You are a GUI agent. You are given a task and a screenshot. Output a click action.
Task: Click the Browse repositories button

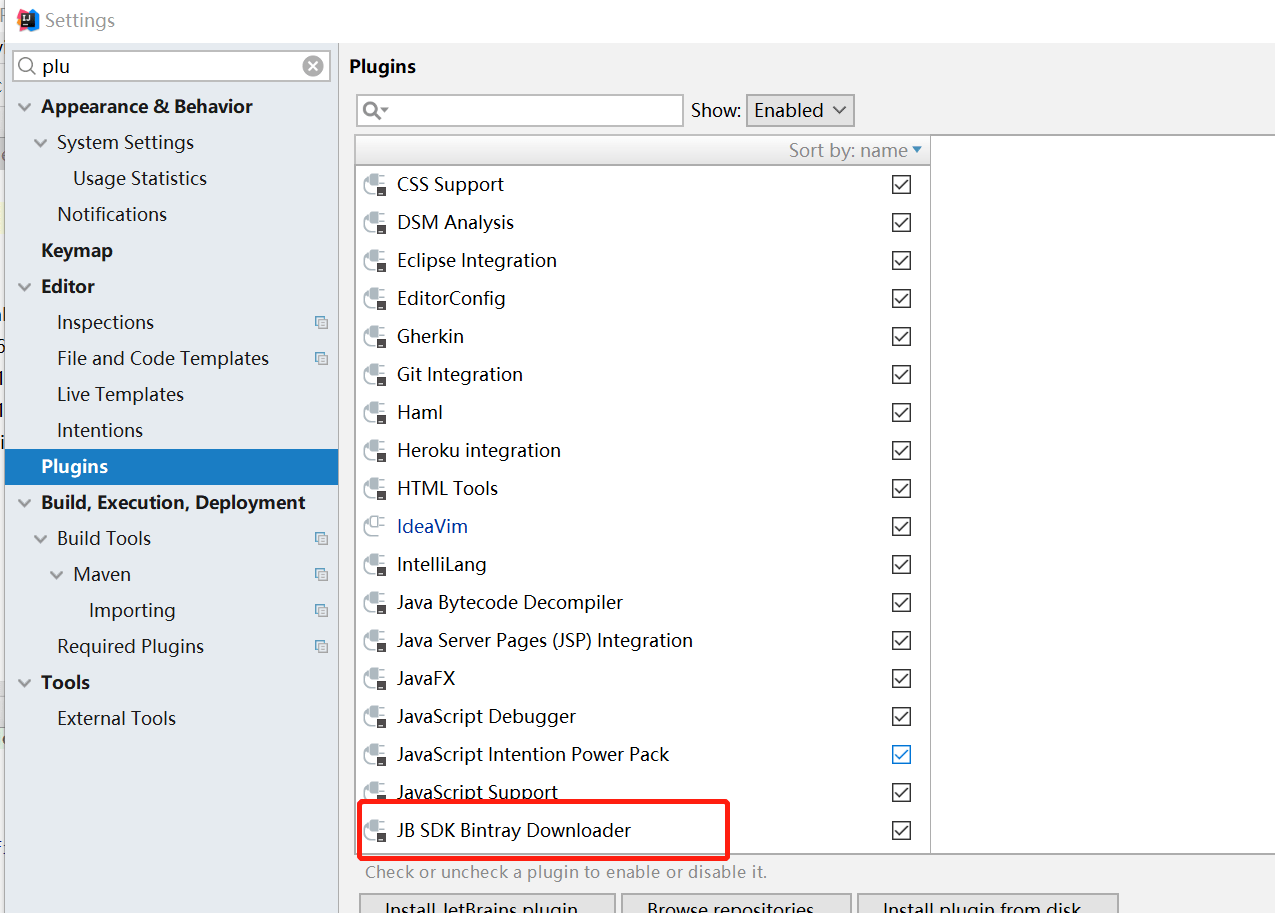pyautogui.click(x=736, y=906)
